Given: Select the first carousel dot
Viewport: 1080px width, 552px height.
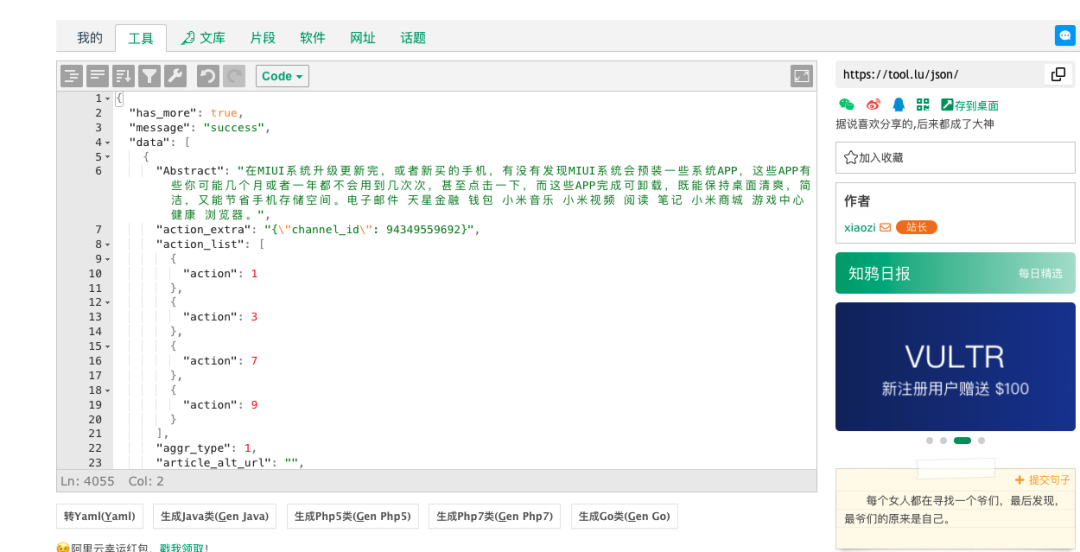Looking at the screenshot, I should tap(930, 440).
